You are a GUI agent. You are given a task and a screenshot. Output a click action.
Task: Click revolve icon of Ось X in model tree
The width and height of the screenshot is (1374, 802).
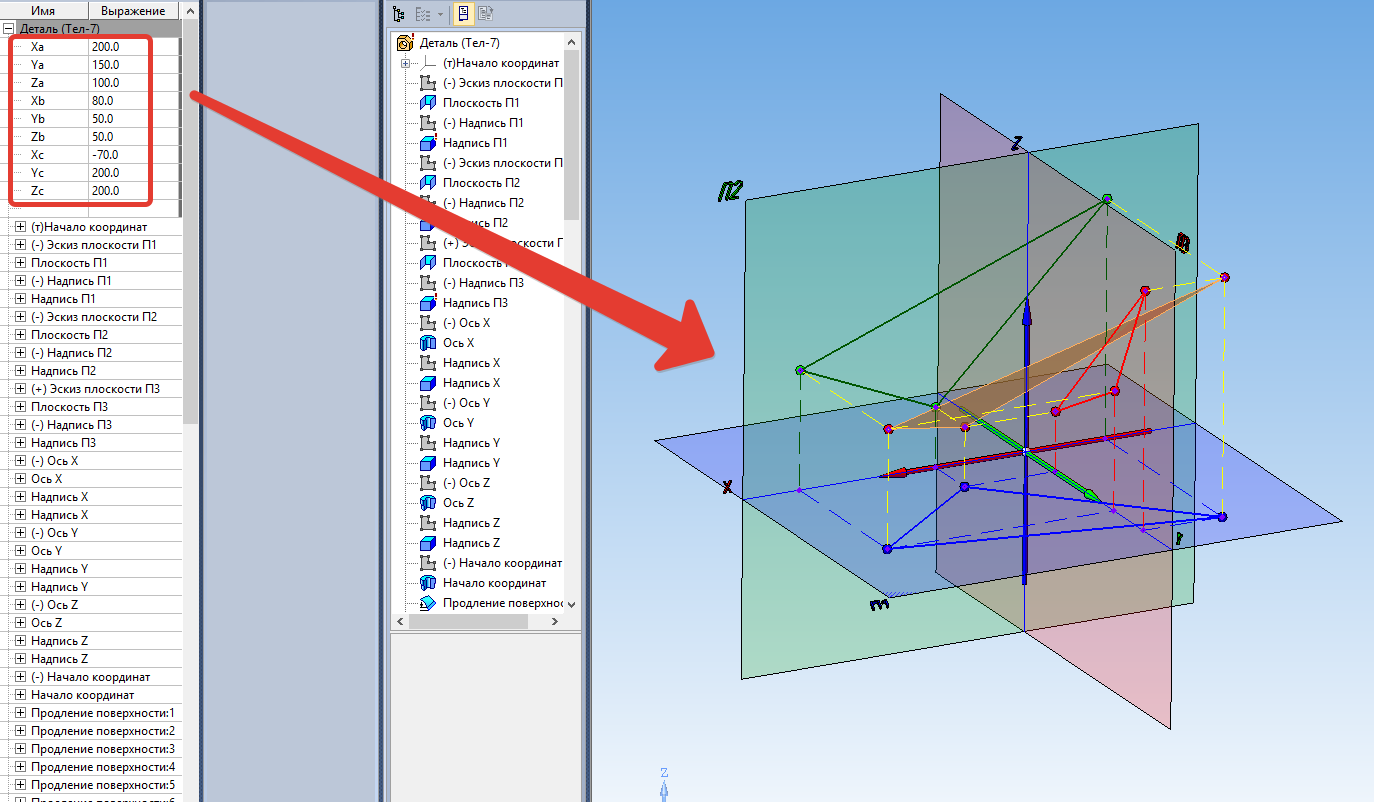428,343
